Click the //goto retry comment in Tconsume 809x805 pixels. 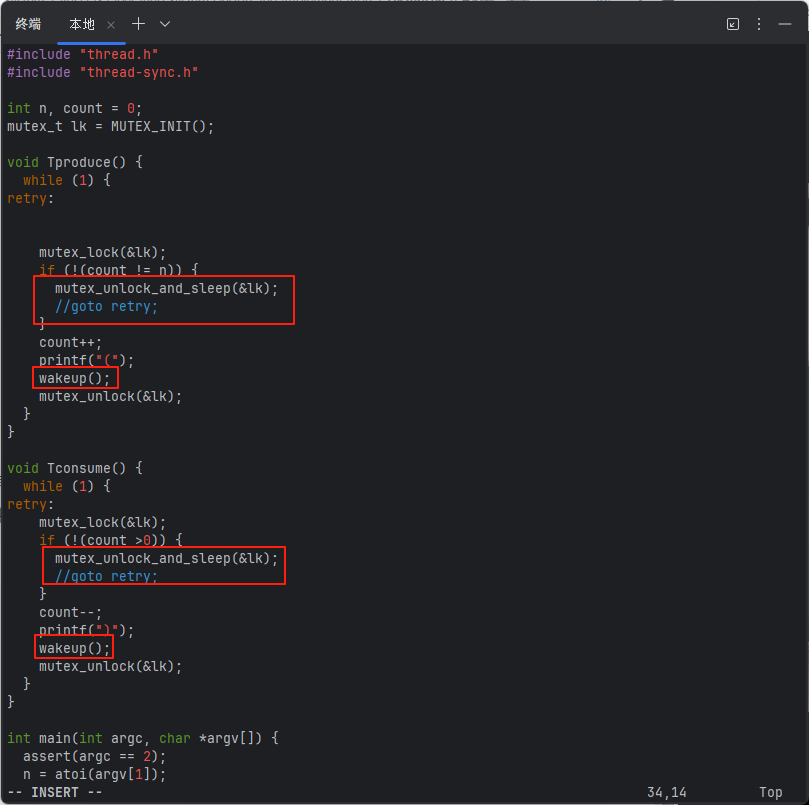[106, 576]
